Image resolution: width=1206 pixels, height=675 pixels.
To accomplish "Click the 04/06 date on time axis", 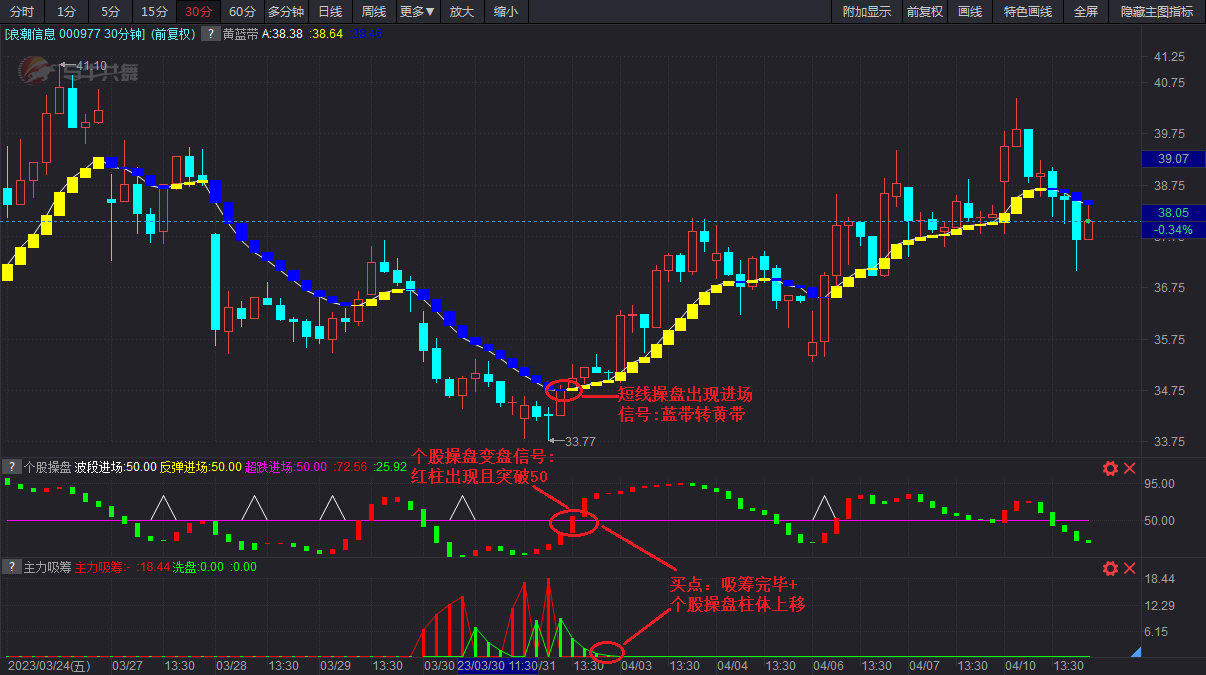I will pos(828,665).
